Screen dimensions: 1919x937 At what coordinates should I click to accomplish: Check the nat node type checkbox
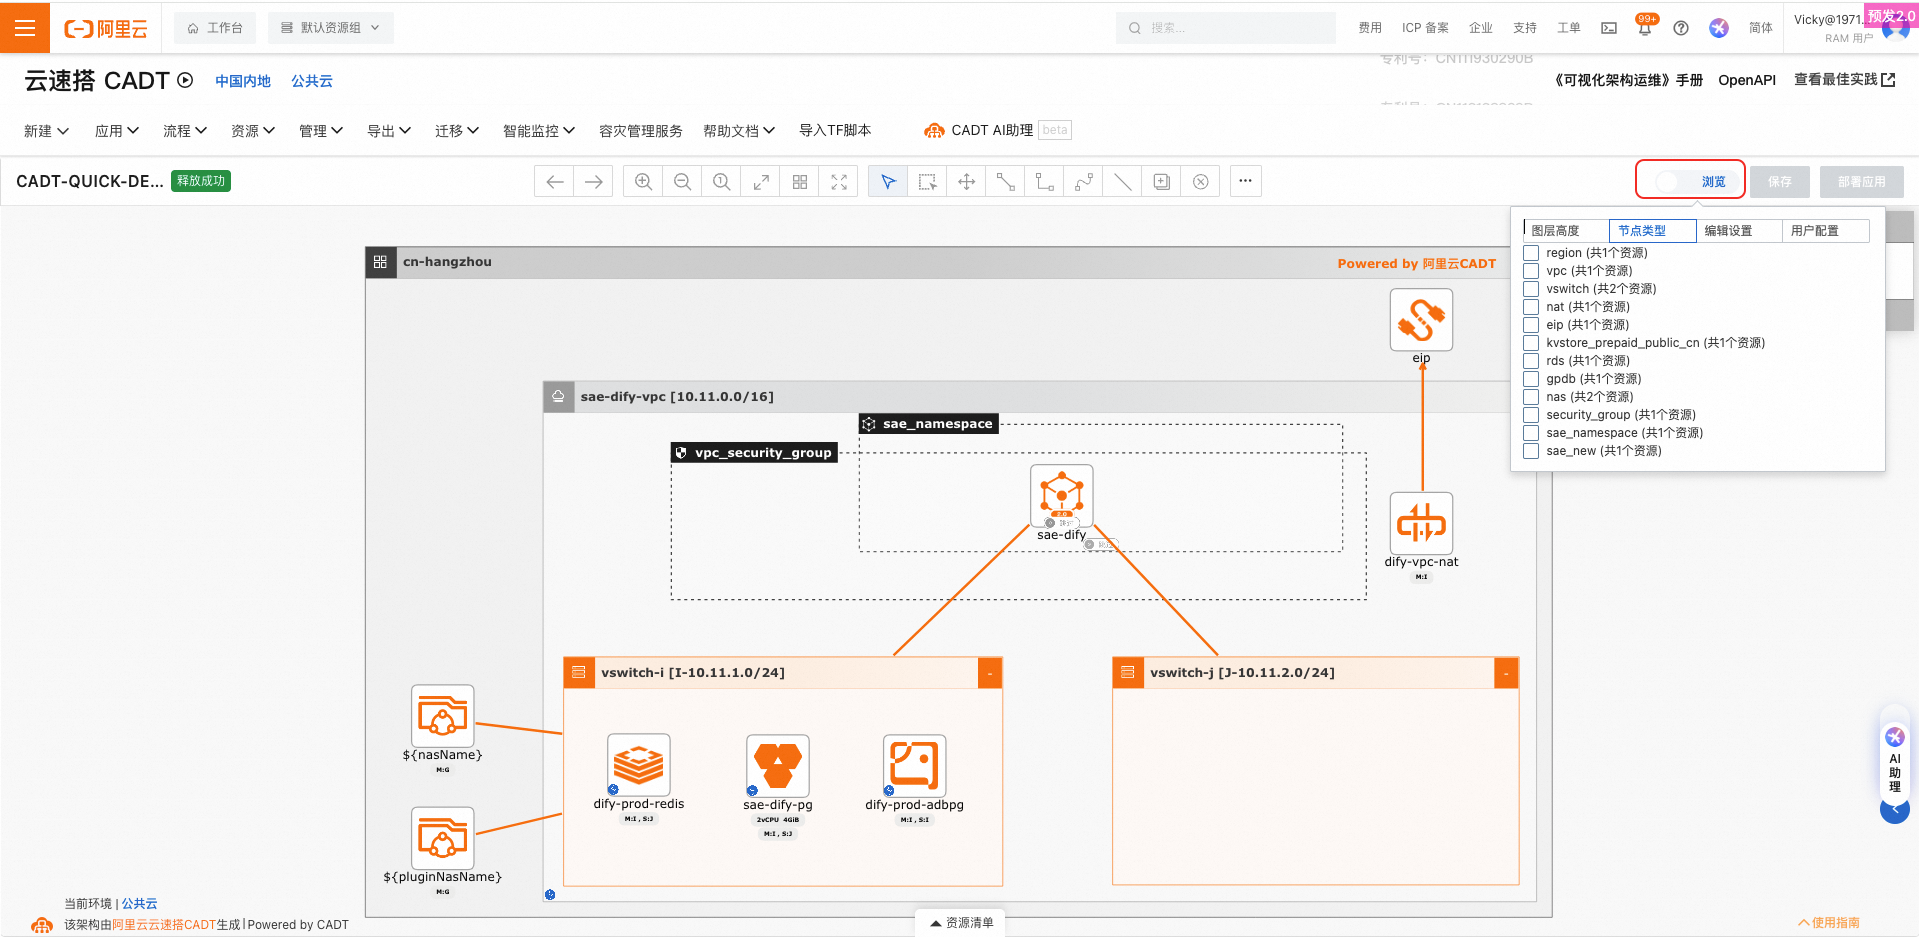1531,307
